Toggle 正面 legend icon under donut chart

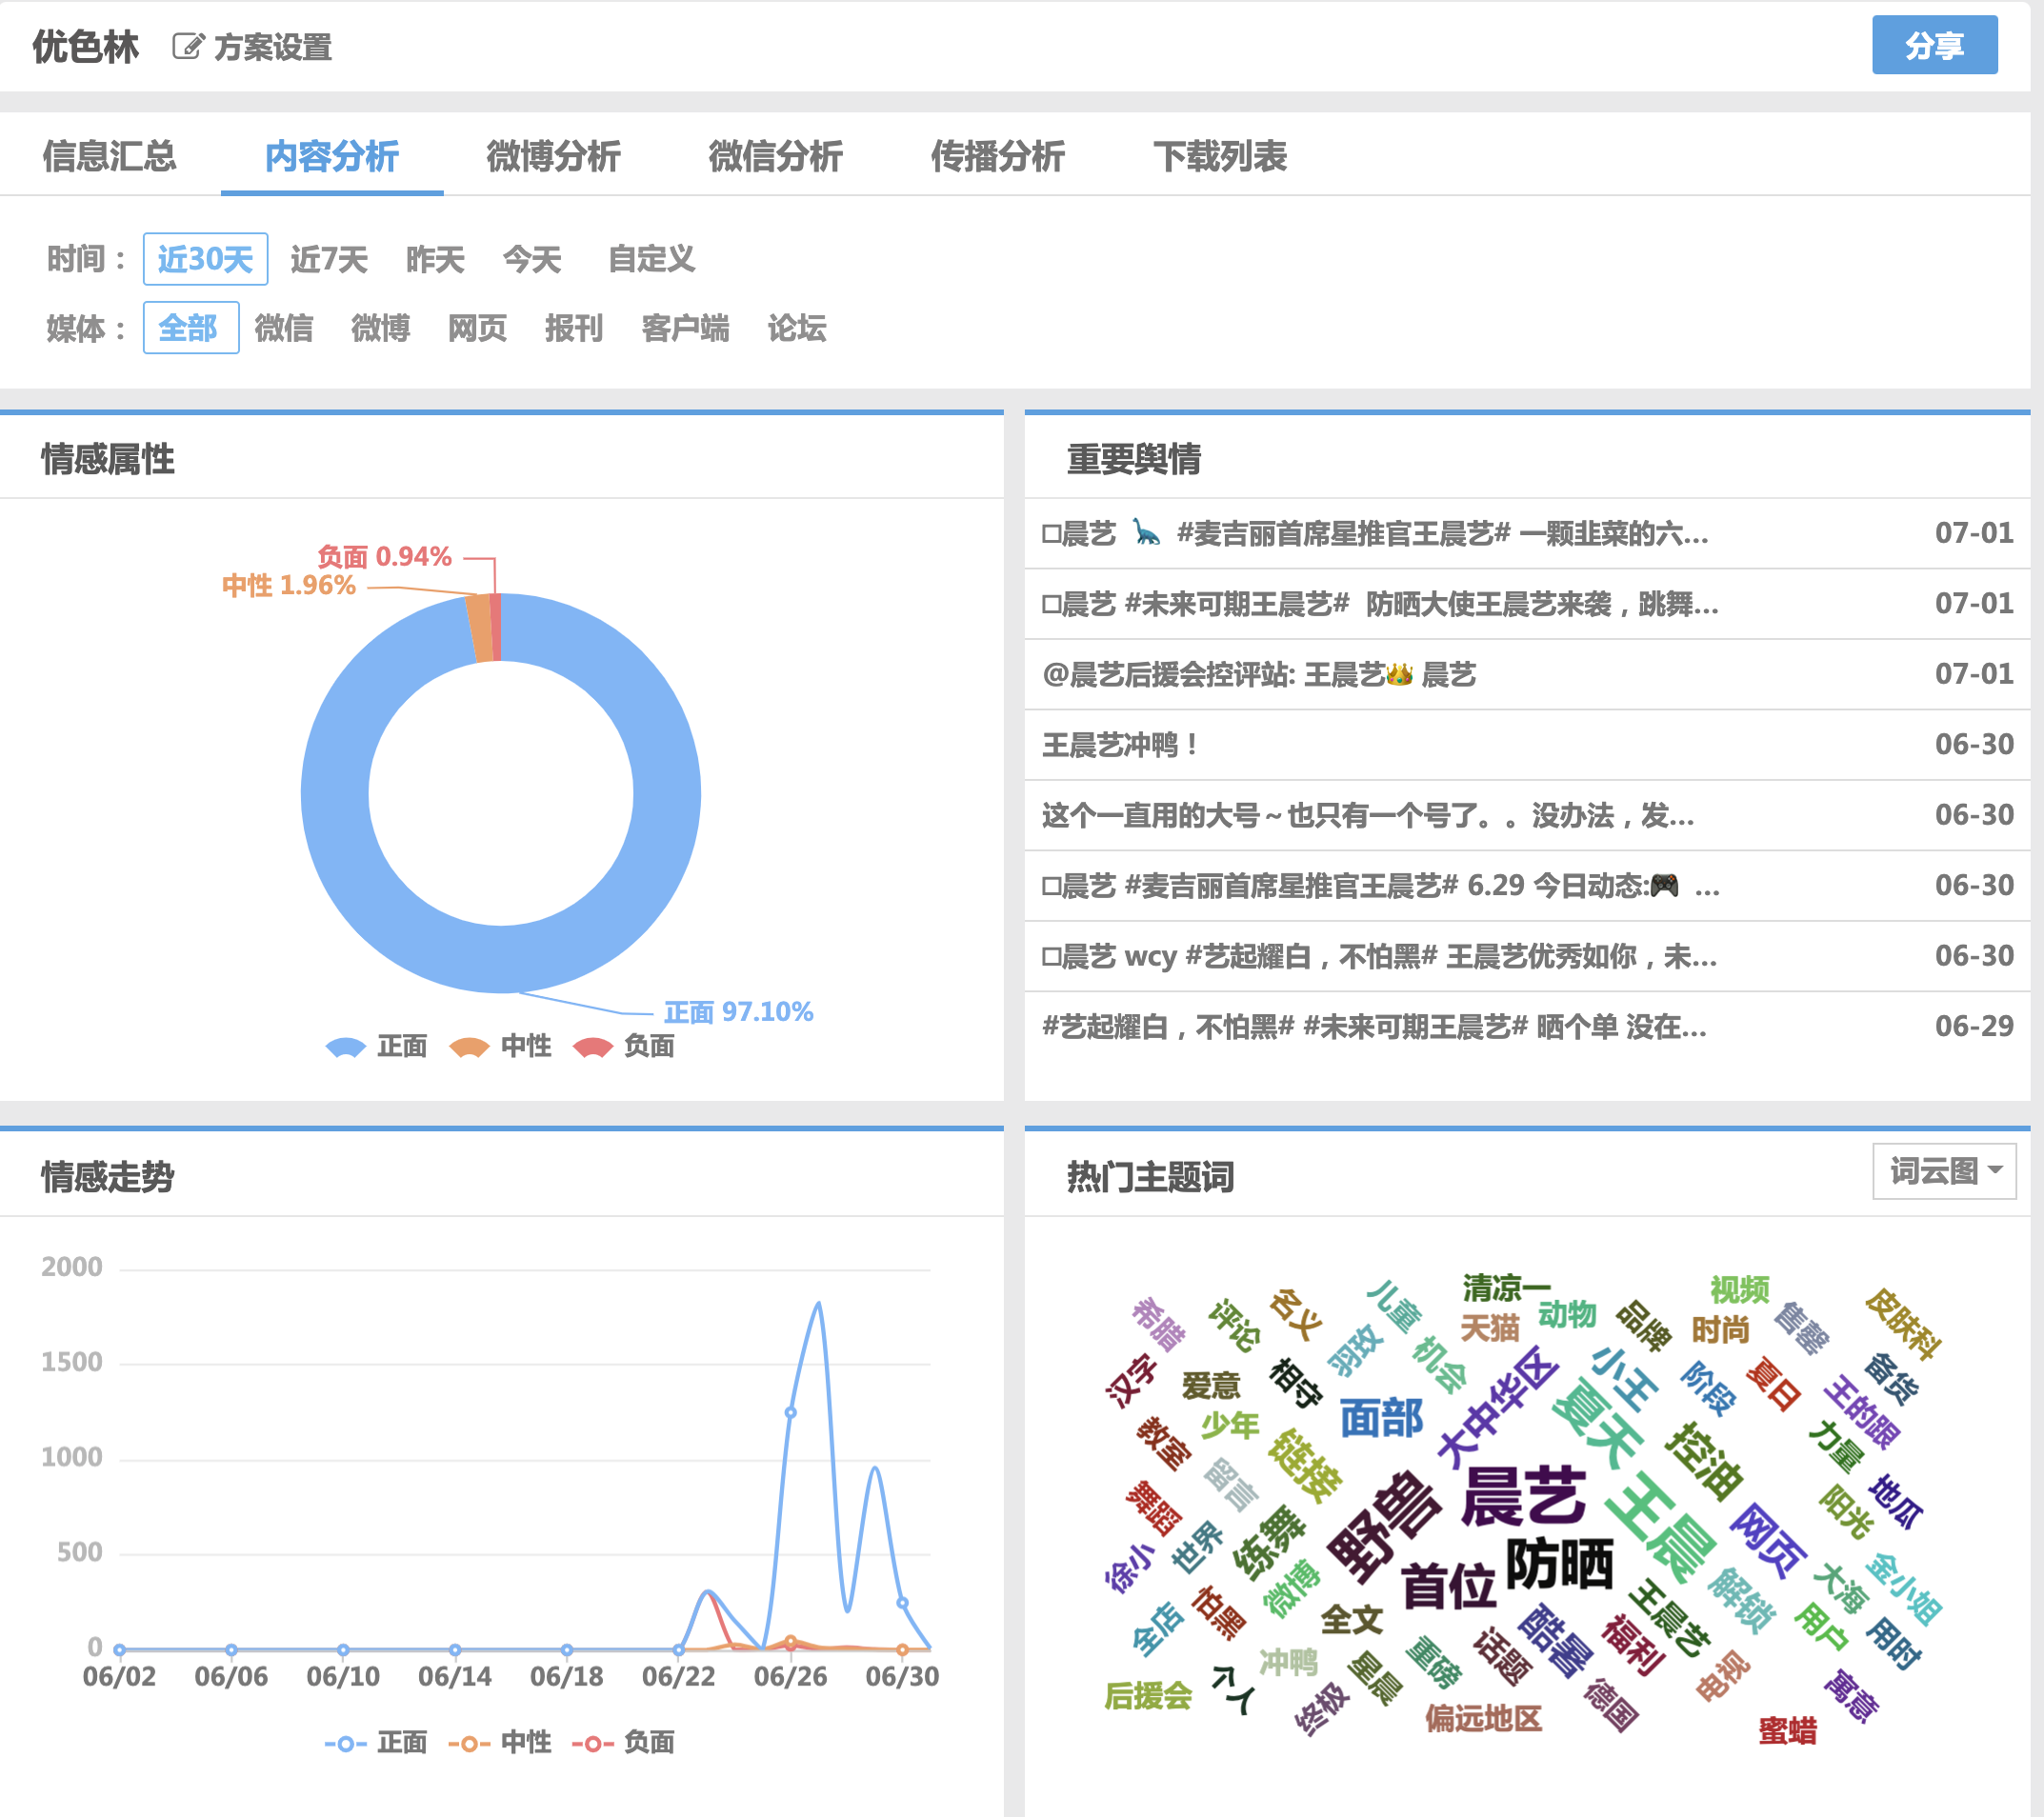coord(346,1046)
